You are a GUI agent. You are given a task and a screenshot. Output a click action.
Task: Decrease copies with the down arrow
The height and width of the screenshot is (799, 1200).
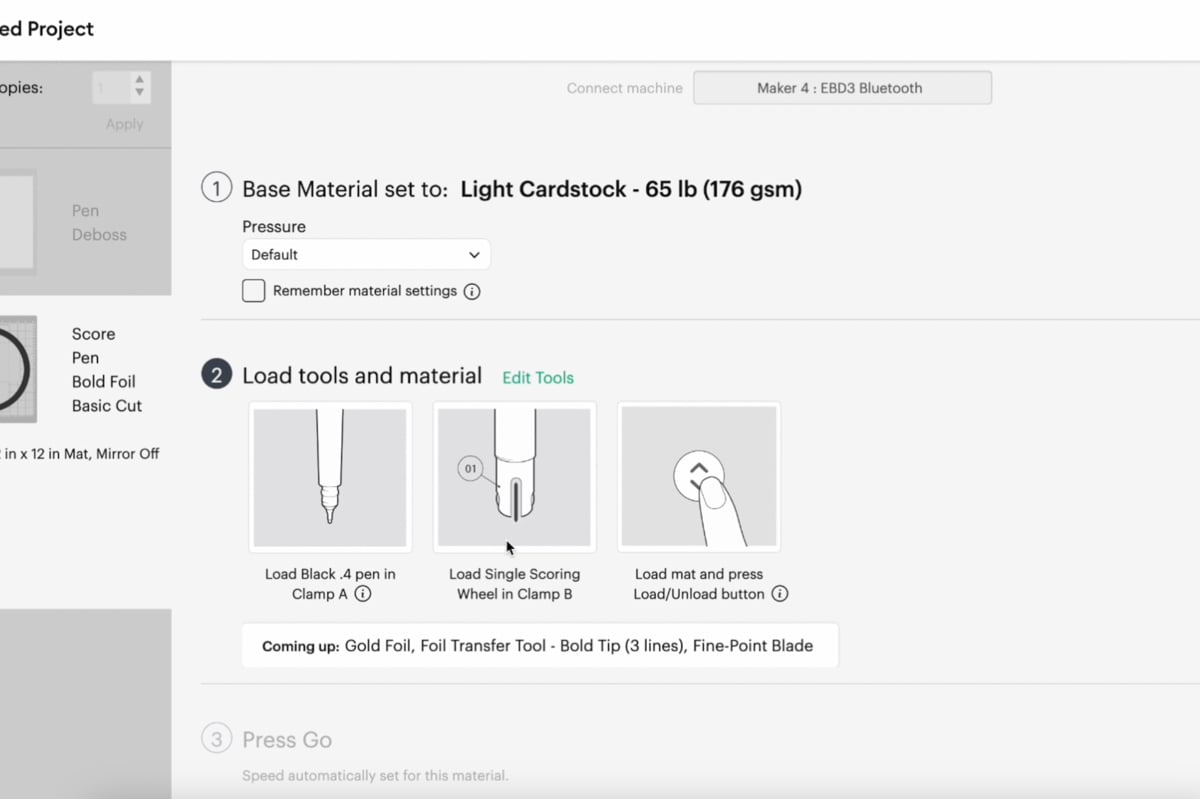point(140,94)
